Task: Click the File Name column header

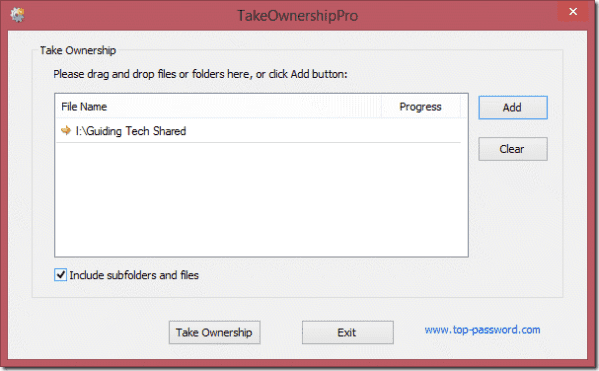Action: click(219, 107)
